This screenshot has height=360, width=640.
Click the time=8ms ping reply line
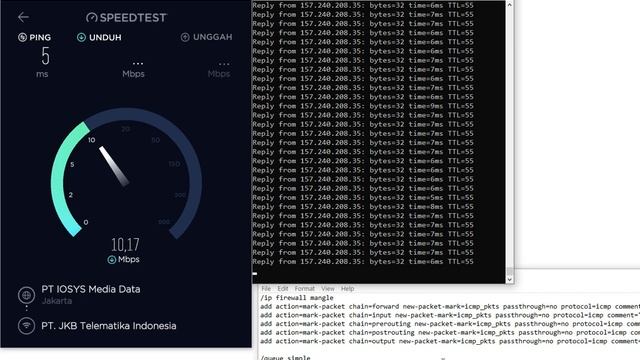[x=363, y=207]
